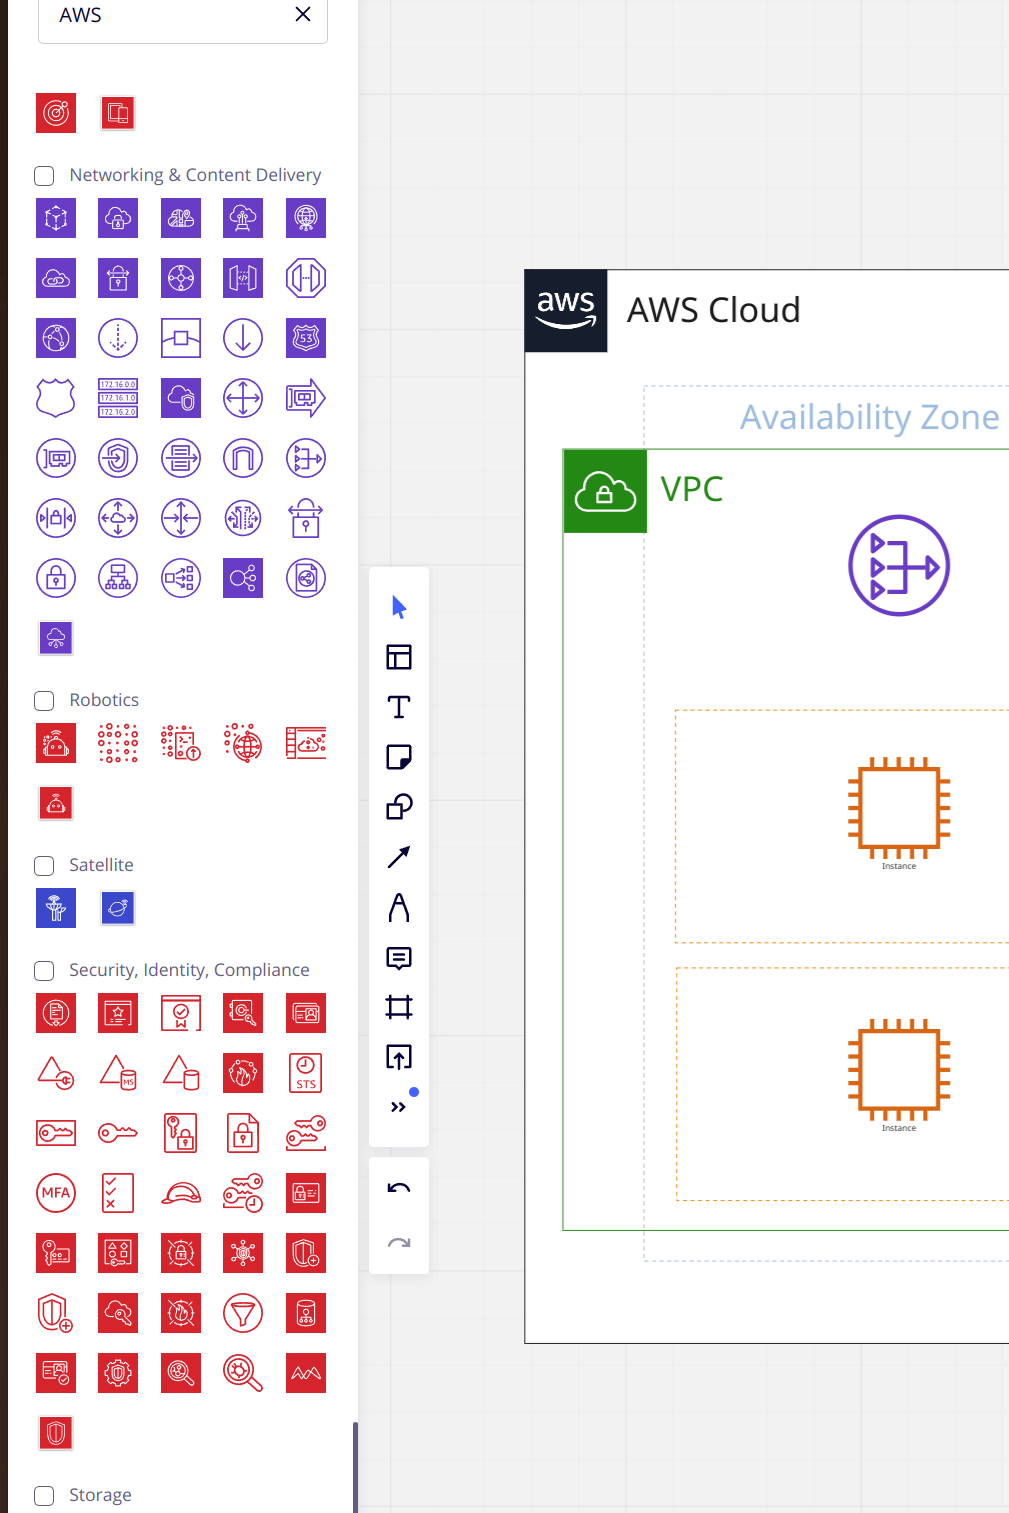Click the shapes panel vertical scrollbar
Image resolution: width=1009 pixels, height=1513 pixels.
[355, 1467]
